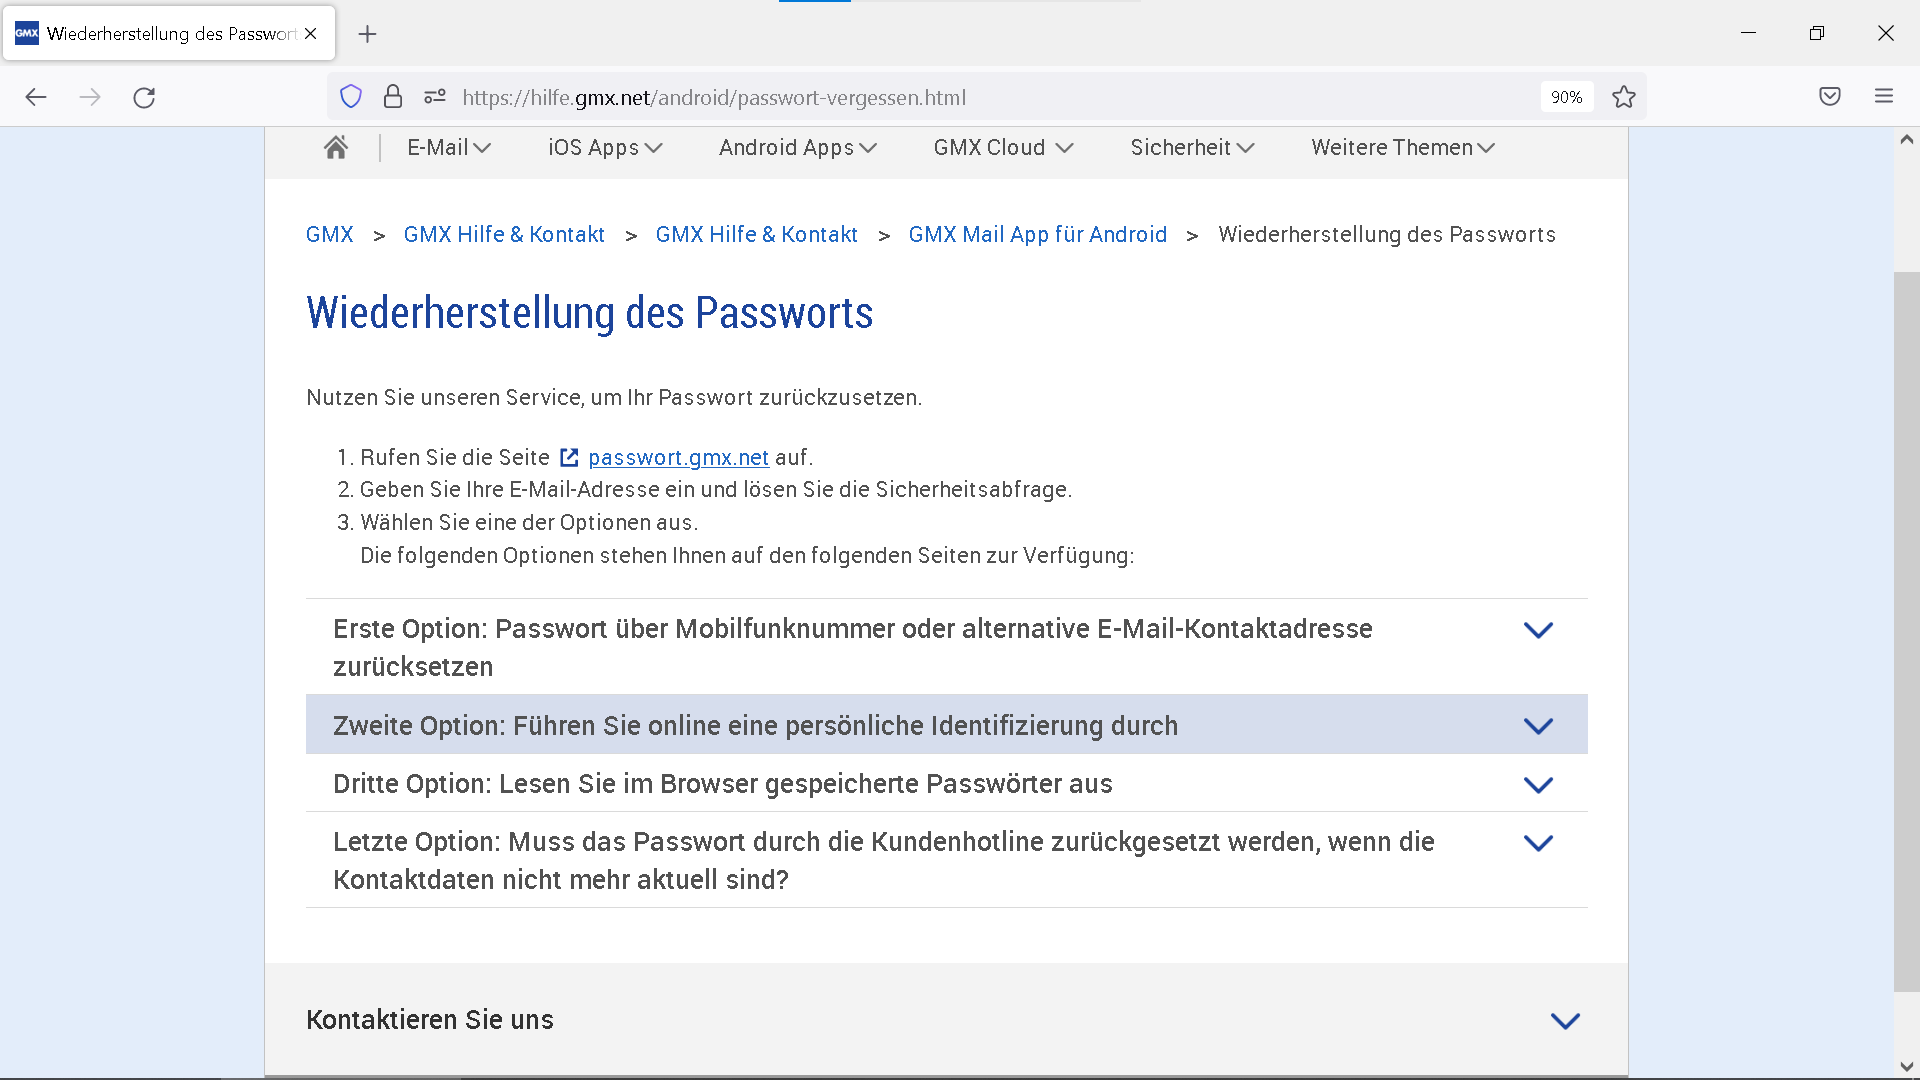The height and width of the screenshot is (1080, 1920).
Task: Open the passwort.gmx.net link
Action: tap(678, 458)
